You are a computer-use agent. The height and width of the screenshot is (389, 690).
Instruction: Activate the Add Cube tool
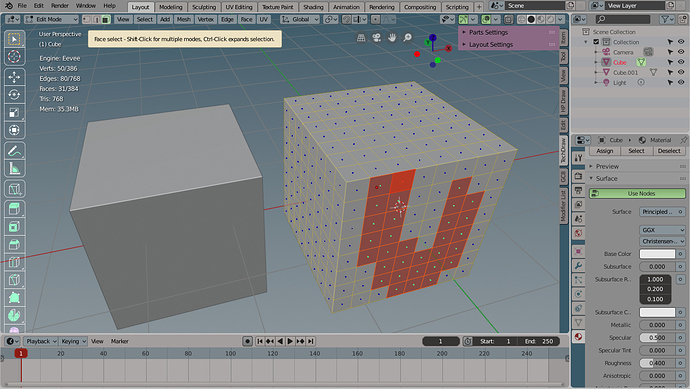tap(14, 189)
